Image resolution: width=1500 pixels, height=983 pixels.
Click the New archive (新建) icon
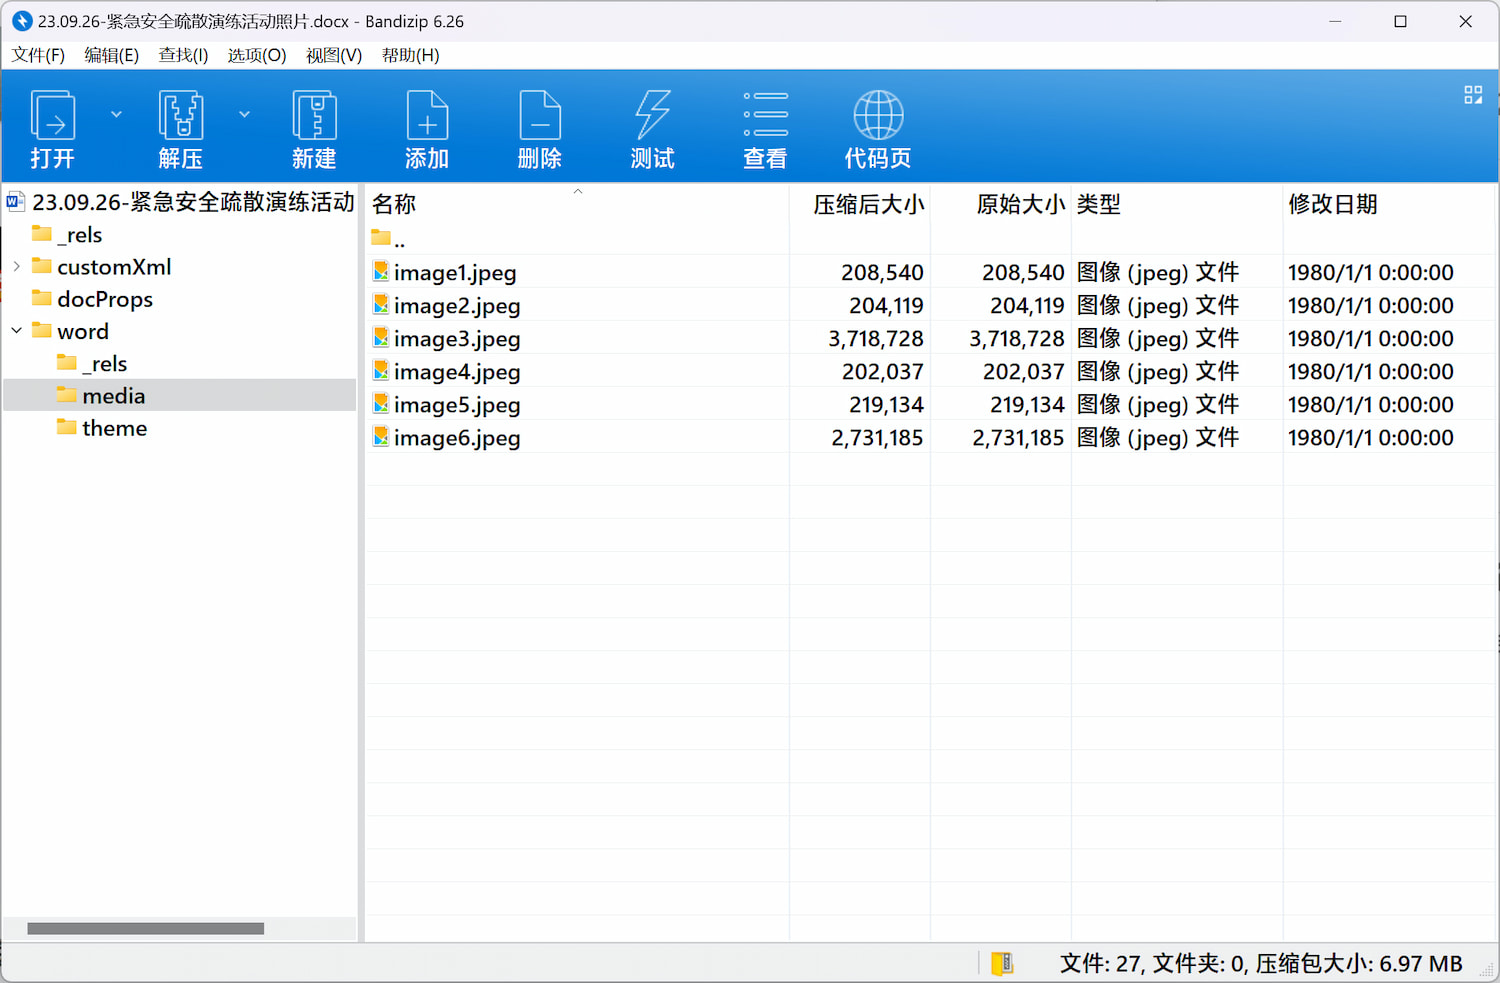(314, 128)
